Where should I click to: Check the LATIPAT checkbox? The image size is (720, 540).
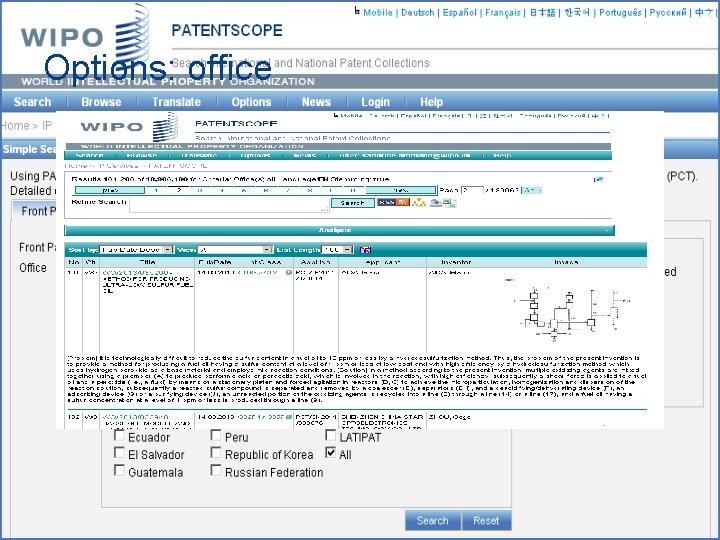click(331, 435)
